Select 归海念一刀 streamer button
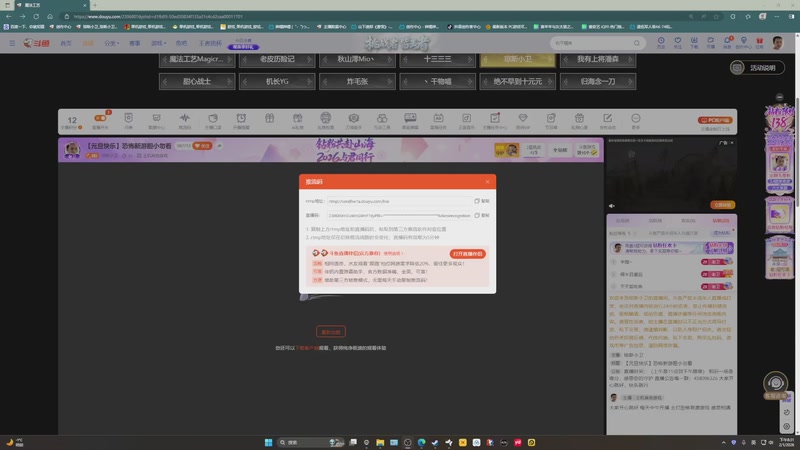The image size is (800, 450). (598, 81)
